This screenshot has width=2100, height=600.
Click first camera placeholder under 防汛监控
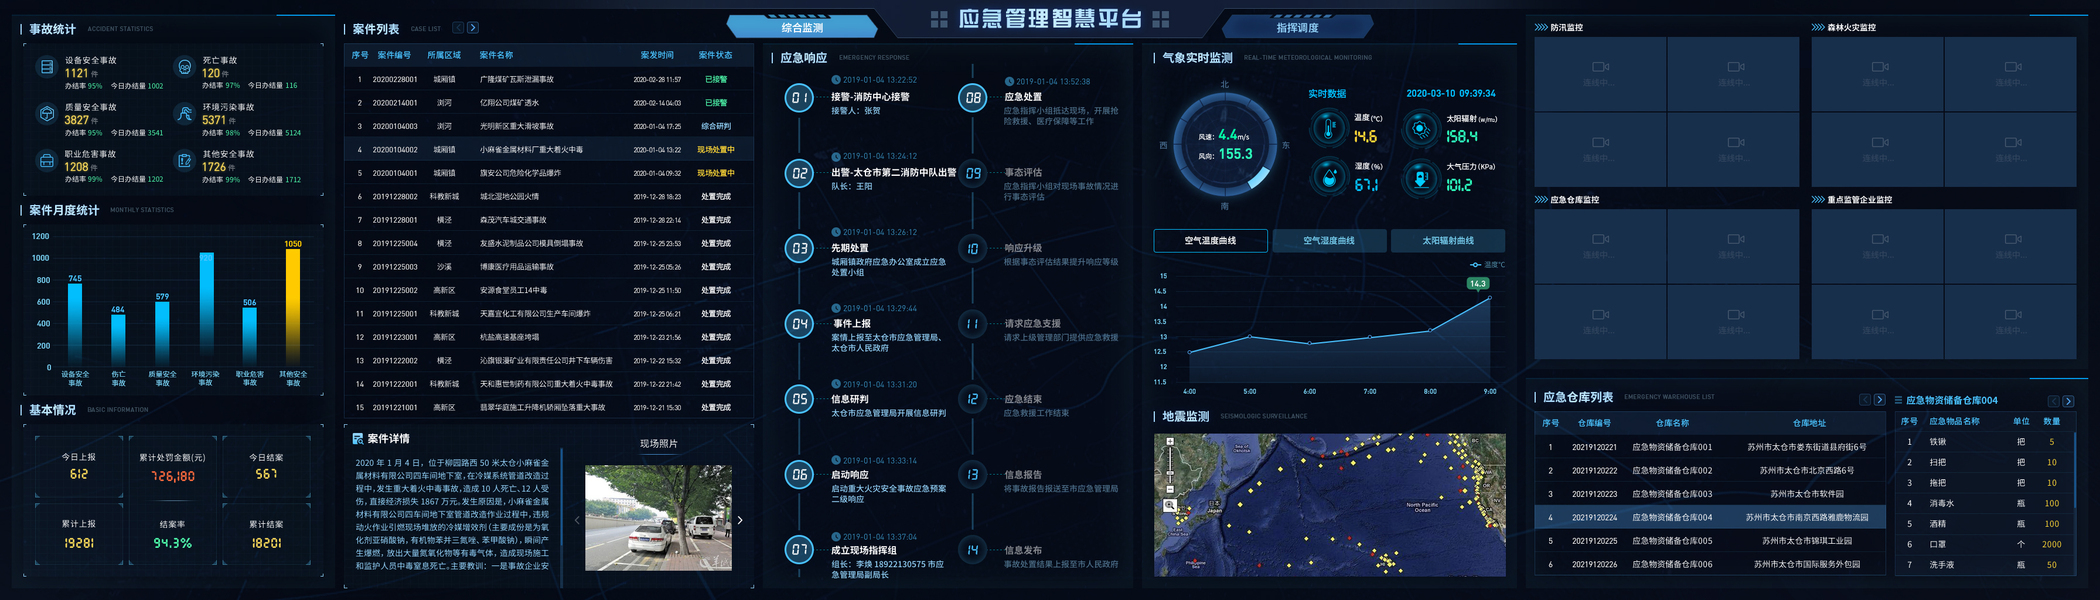[x=1601, y=74]
